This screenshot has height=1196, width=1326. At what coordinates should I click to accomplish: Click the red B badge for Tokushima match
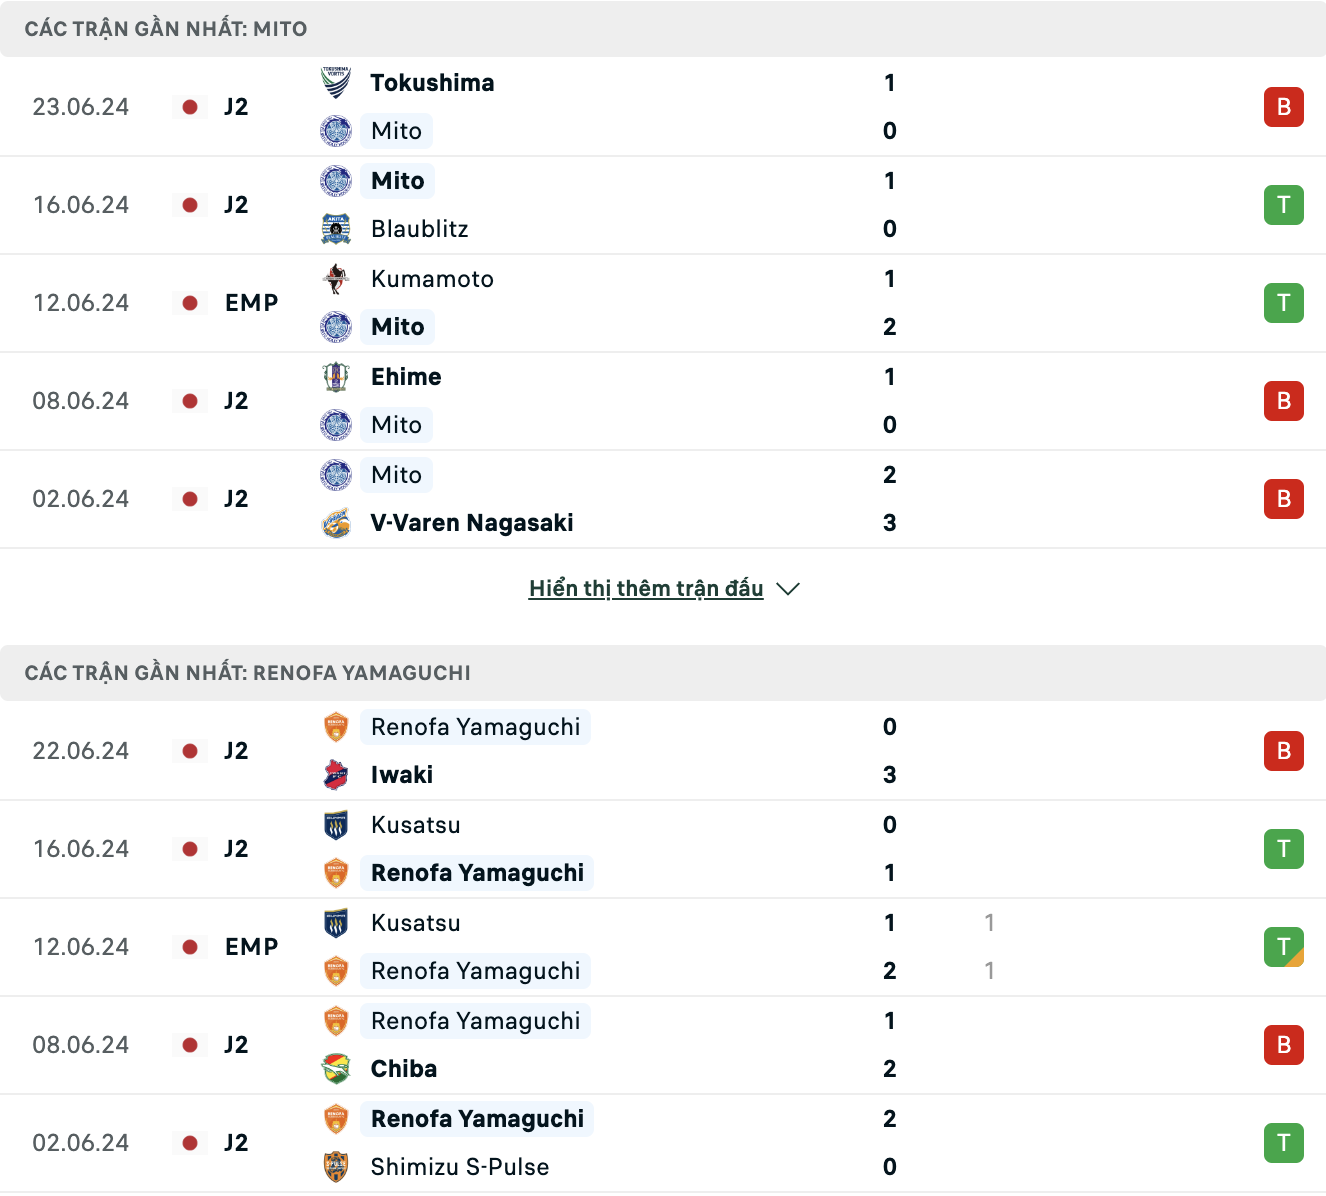pyautogui.click(x=1284, y=107)
